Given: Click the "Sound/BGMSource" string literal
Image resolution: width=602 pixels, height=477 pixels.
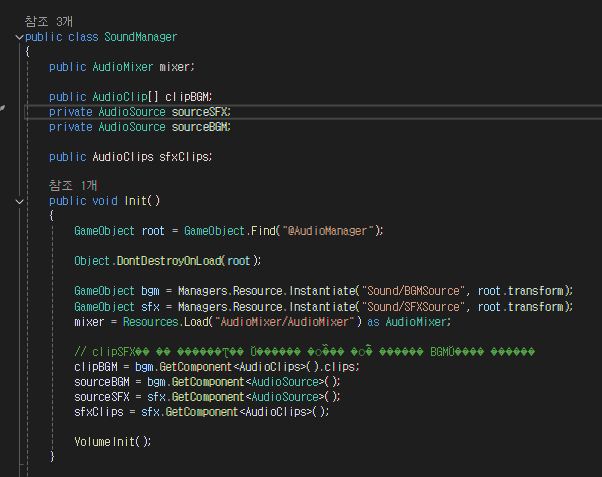Looking at the screenshot, I should coord(413,291).
